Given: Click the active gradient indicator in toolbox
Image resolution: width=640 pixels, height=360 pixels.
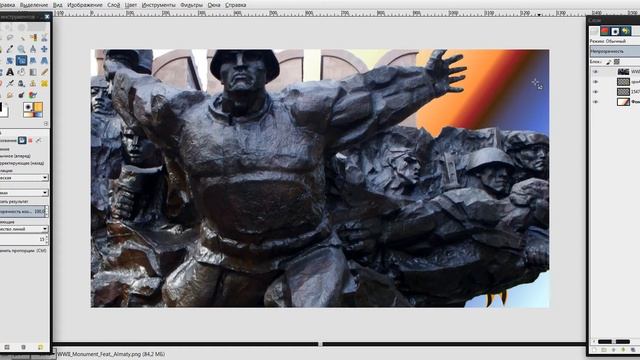Looking at the screenshot, I should [x=33, y=115].
